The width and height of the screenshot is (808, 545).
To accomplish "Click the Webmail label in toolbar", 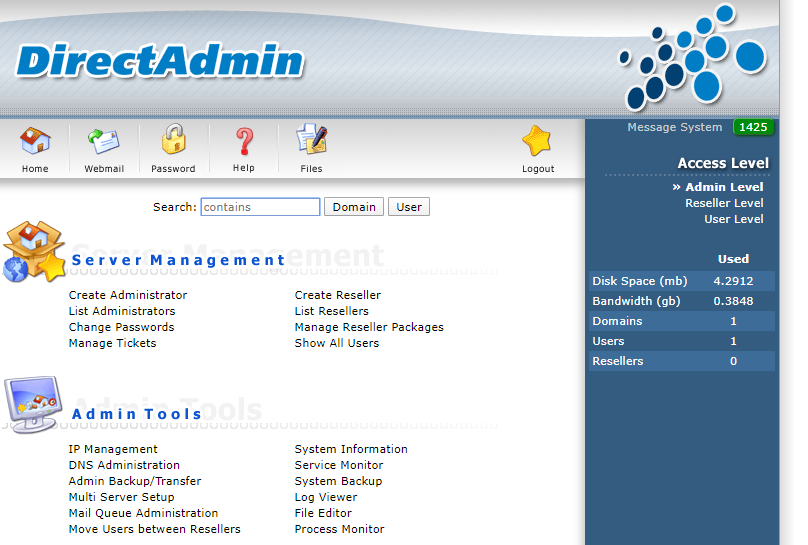I will [x=104, y=168].
